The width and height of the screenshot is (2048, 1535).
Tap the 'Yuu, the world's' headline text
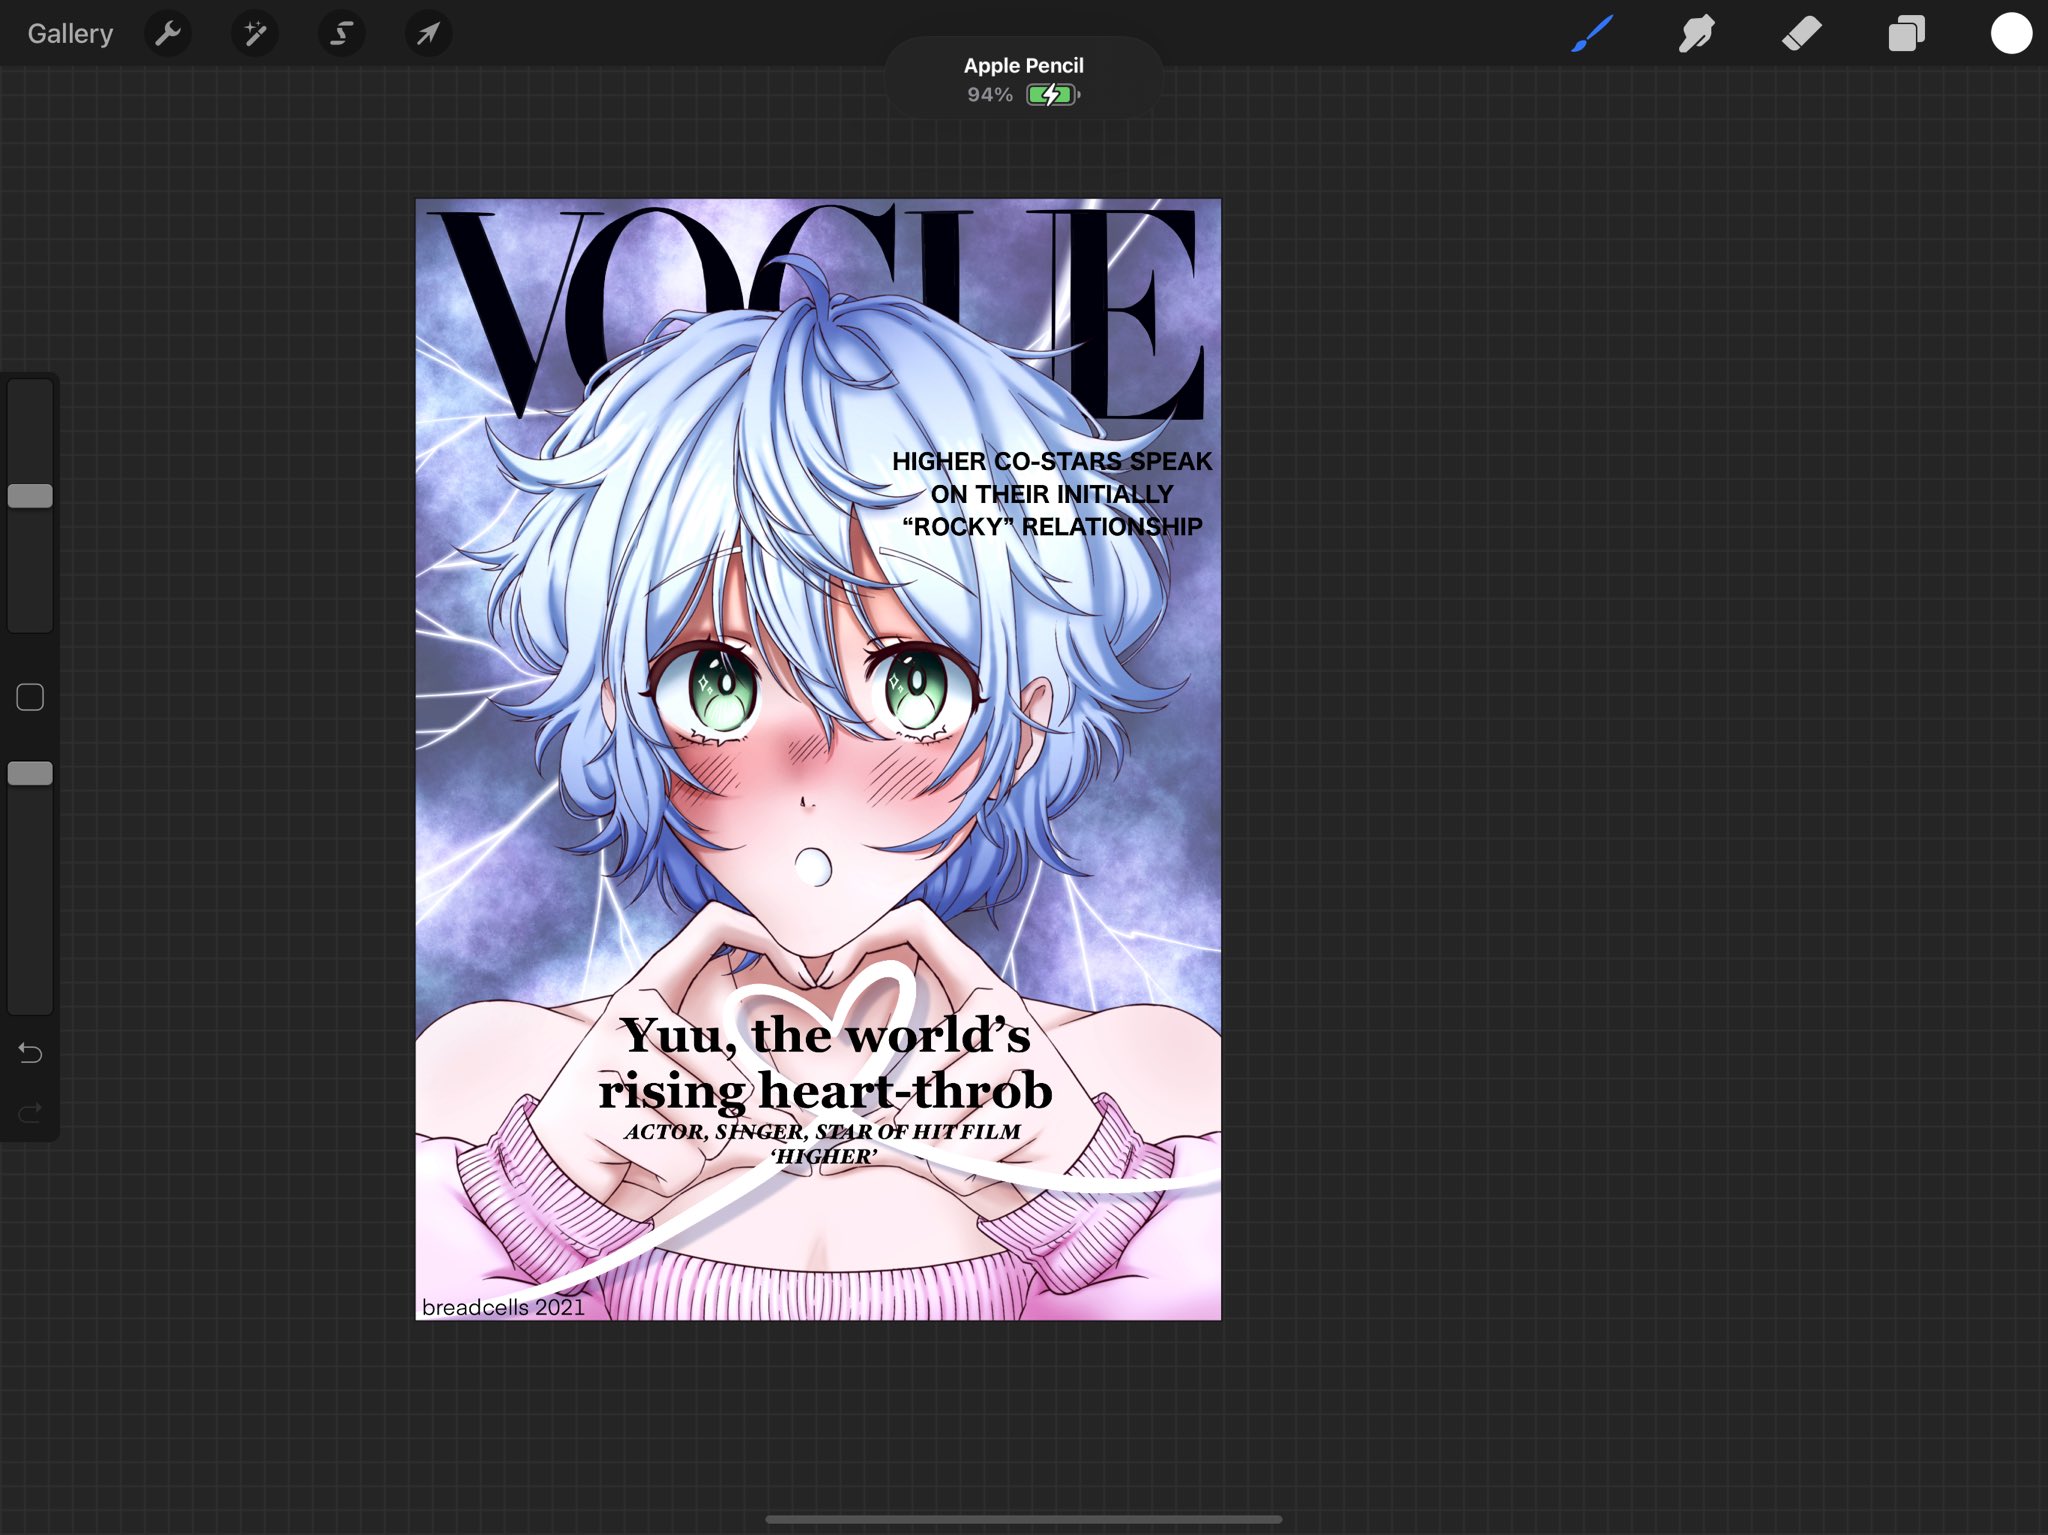coord(824,1036)
